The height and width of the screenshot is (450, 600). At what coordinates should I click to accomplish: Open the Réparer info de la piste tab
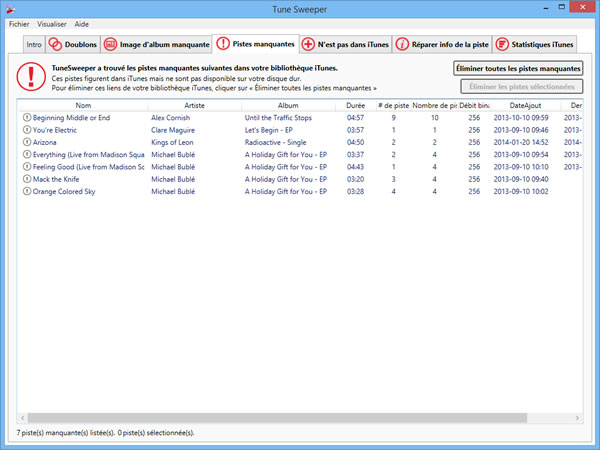(442, 44)
